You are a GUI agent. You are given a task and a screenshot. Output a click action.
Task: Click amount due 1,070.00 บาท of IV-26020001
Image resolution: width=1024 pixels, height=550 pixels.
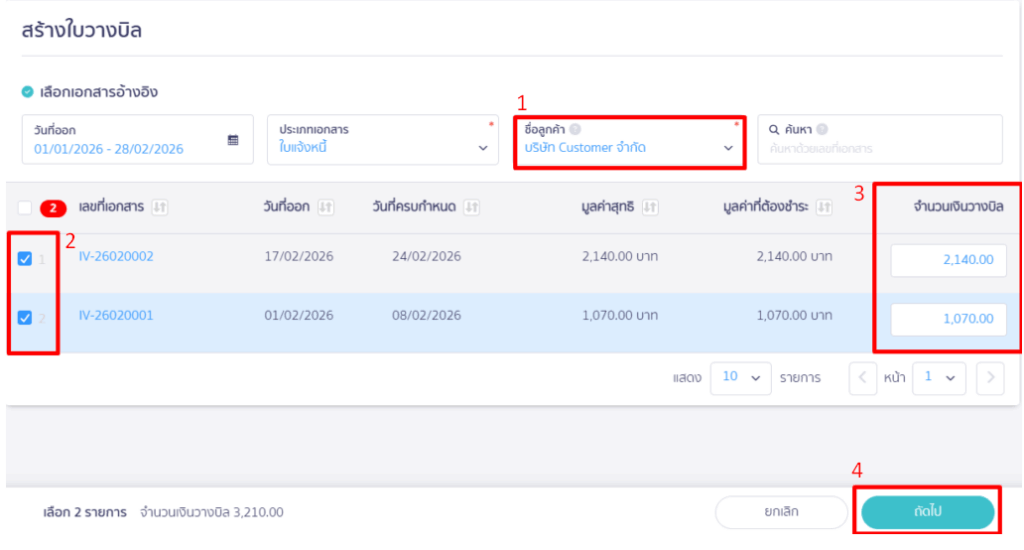point(794,315)
